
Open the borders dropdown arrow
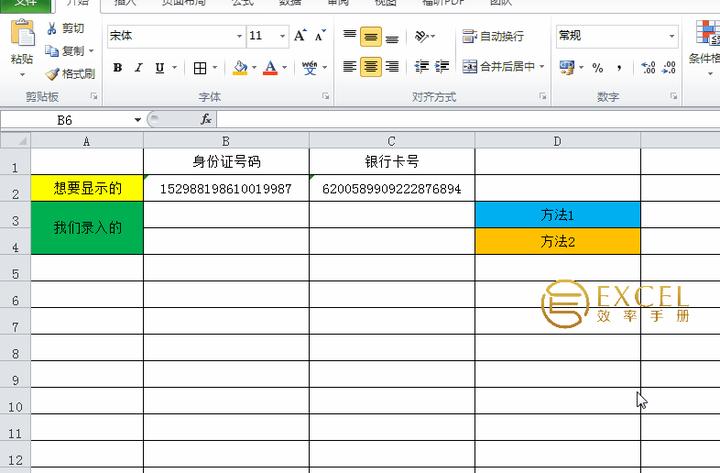215,68
